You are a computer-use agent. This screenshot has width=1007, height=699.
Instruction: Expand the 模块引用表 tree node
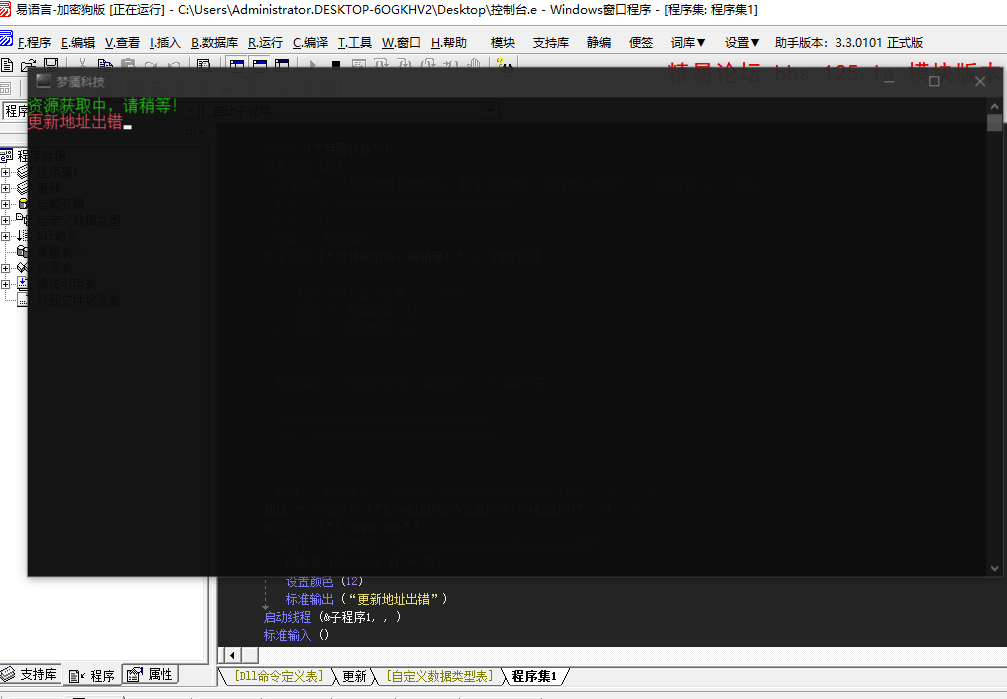(x=5, y=285)
